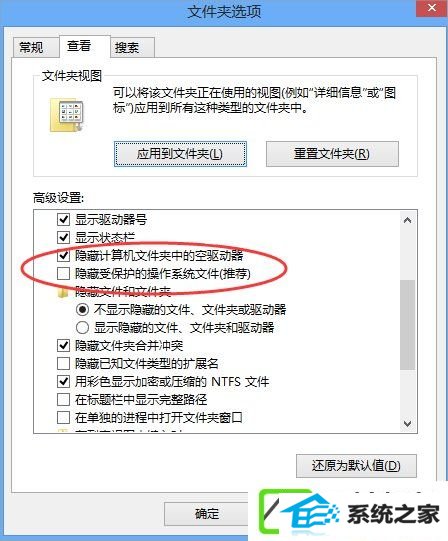Image resolution: width=448 pixels, height=541 pixels.
Task: Enable 在标题栏中显示完整路径 checkbox
Action: coord(64,399)
